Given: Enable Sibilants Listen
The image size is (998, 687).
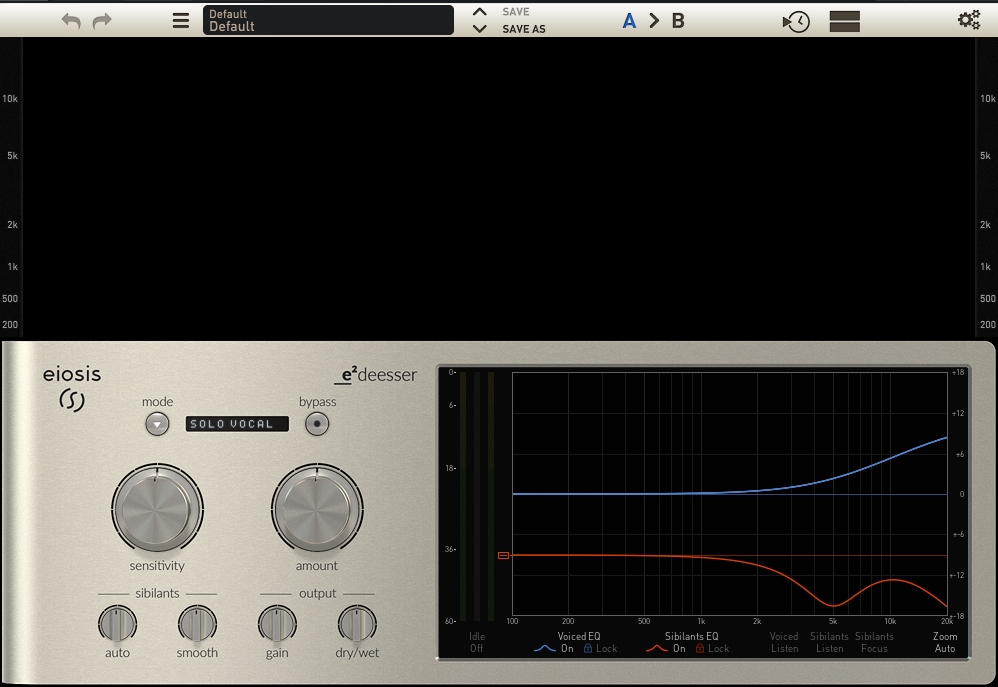Looking at the screenshot, I should (x=829, y=642).
